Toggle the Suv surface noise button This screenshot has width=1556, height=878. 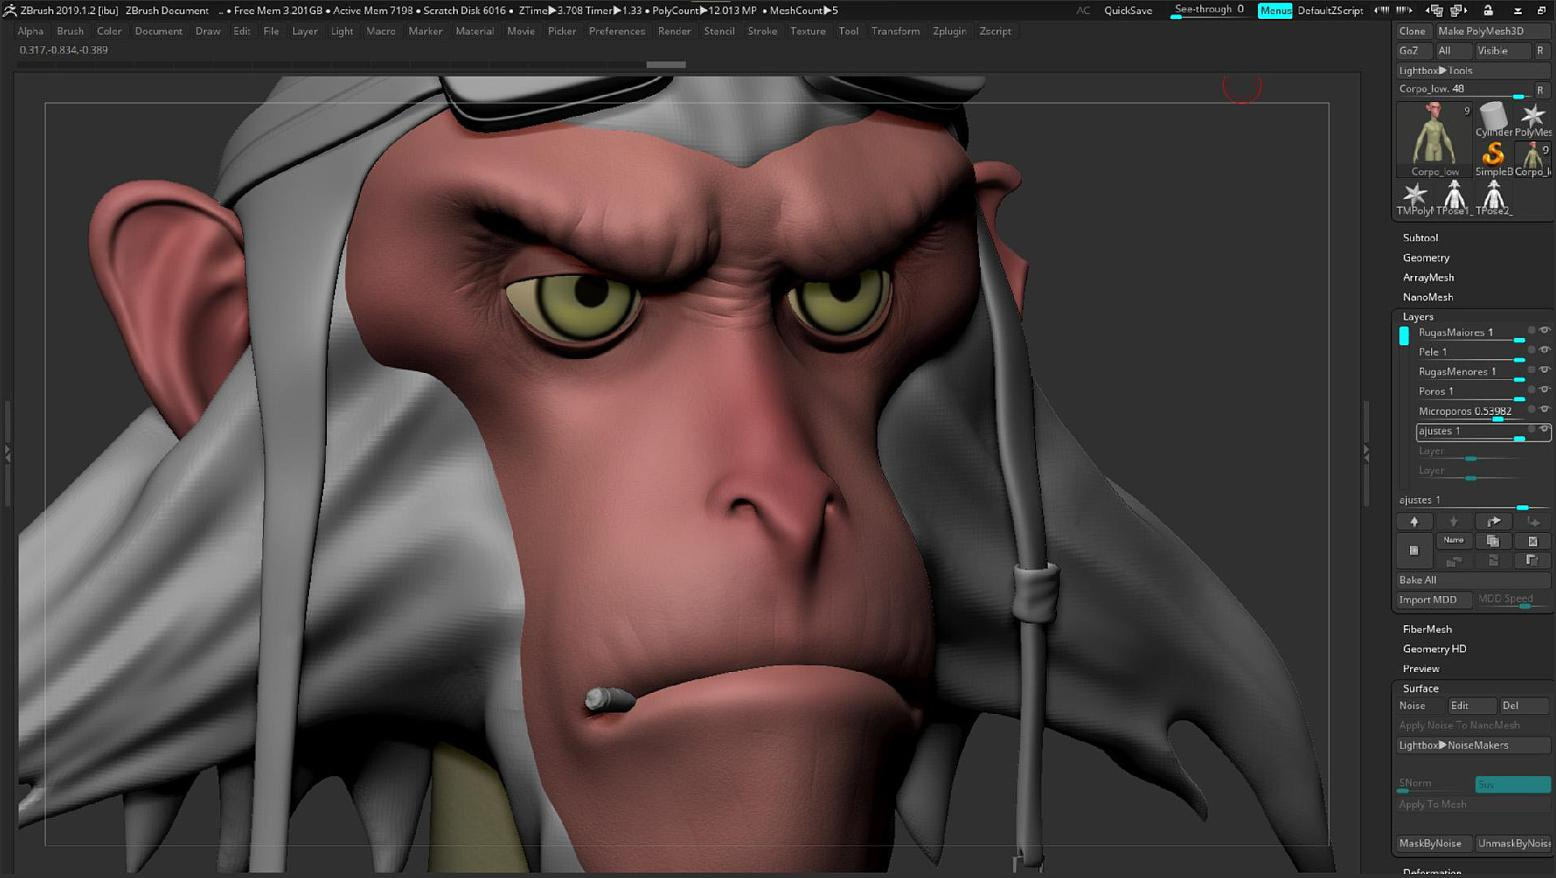click(x=1513, y=784)
